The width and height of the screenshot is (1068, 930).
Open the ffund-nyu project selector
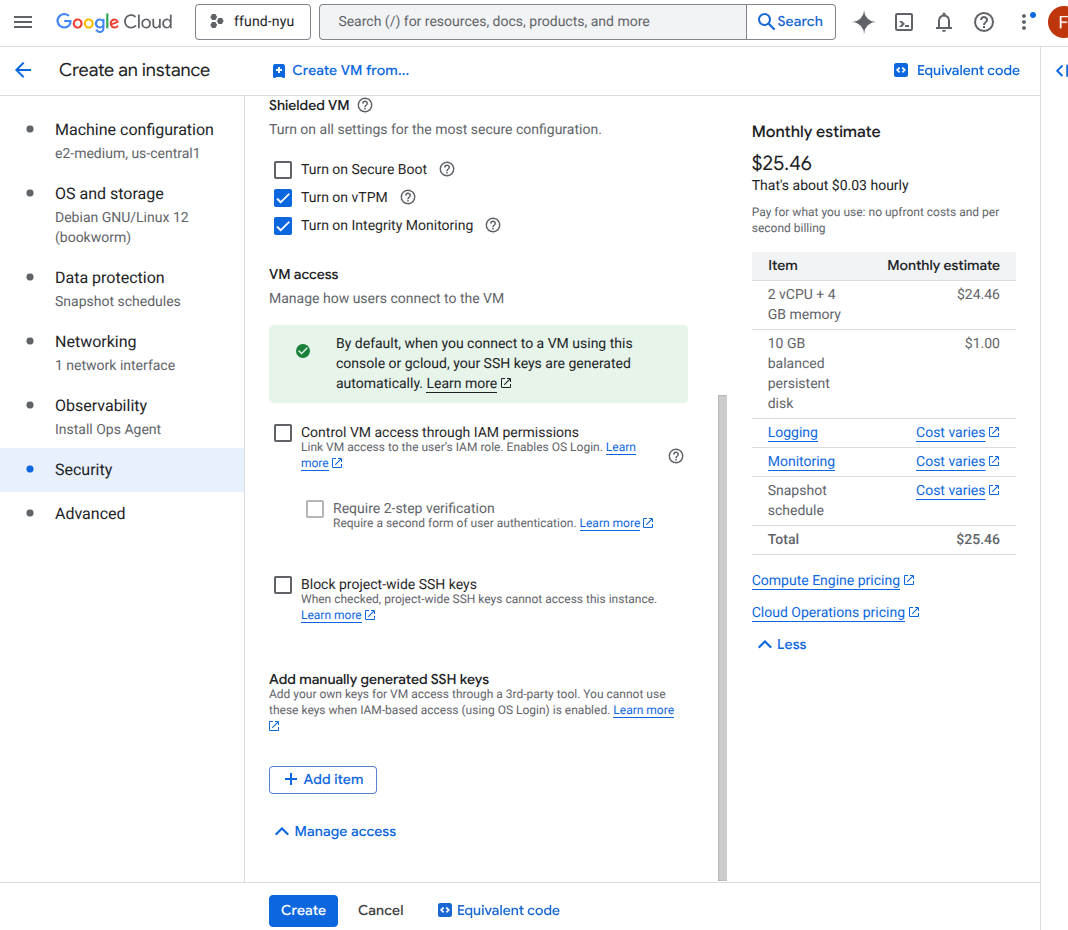pyautogui.click(x=253, y=22)
